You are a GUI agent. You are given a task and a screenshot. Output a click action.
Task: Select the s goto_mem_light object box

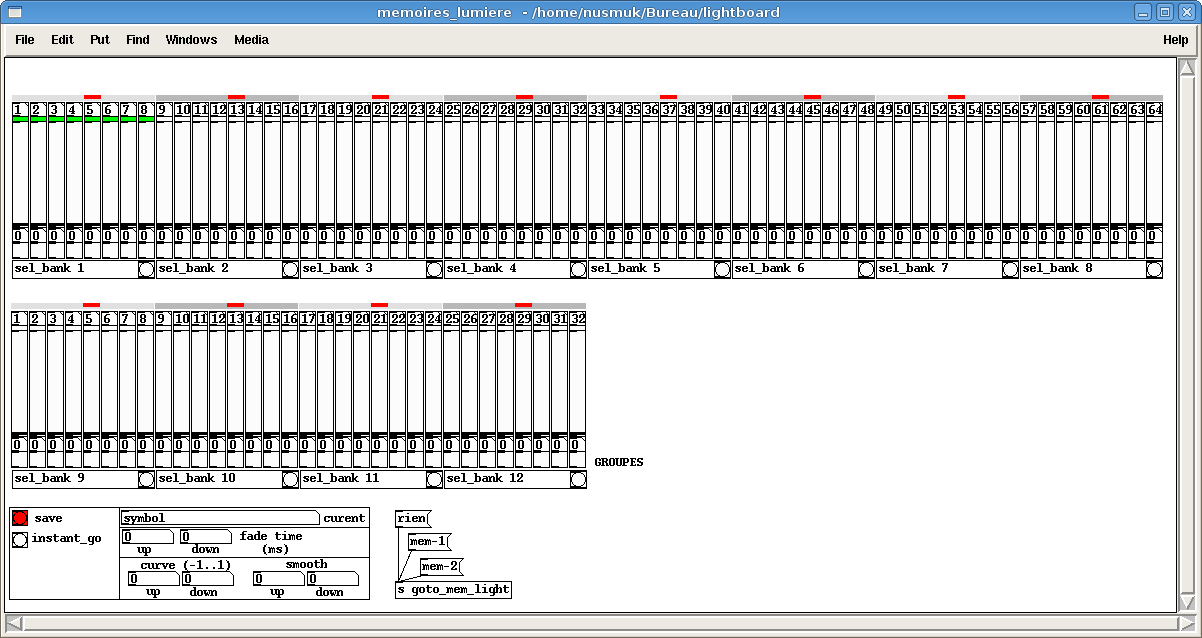(453, 590)
